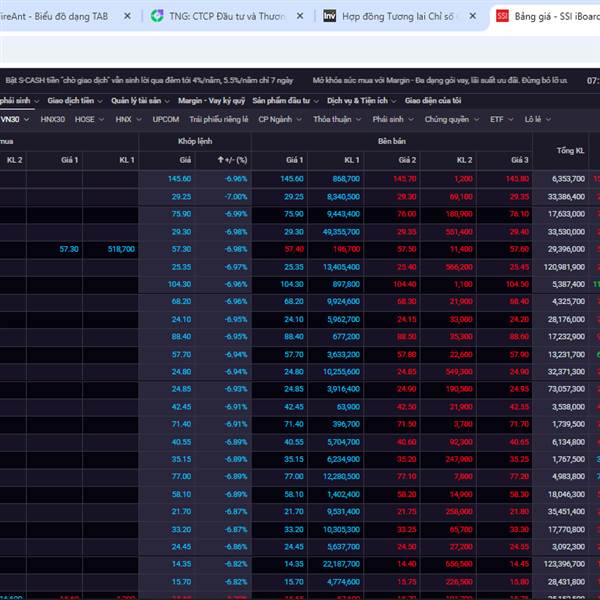600x600 pixels.
Task: Click the TNG tab green favicon
Action: pos(158,16)
